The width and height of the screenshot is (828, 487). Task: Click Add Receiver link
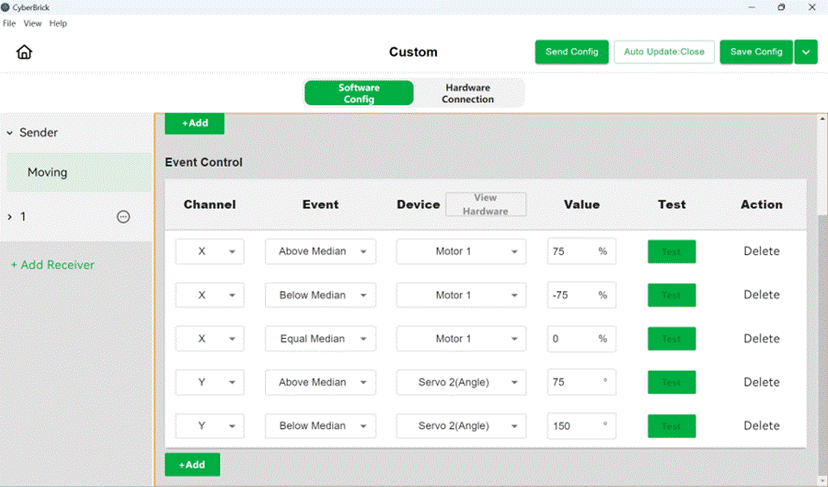click(53, 265)
